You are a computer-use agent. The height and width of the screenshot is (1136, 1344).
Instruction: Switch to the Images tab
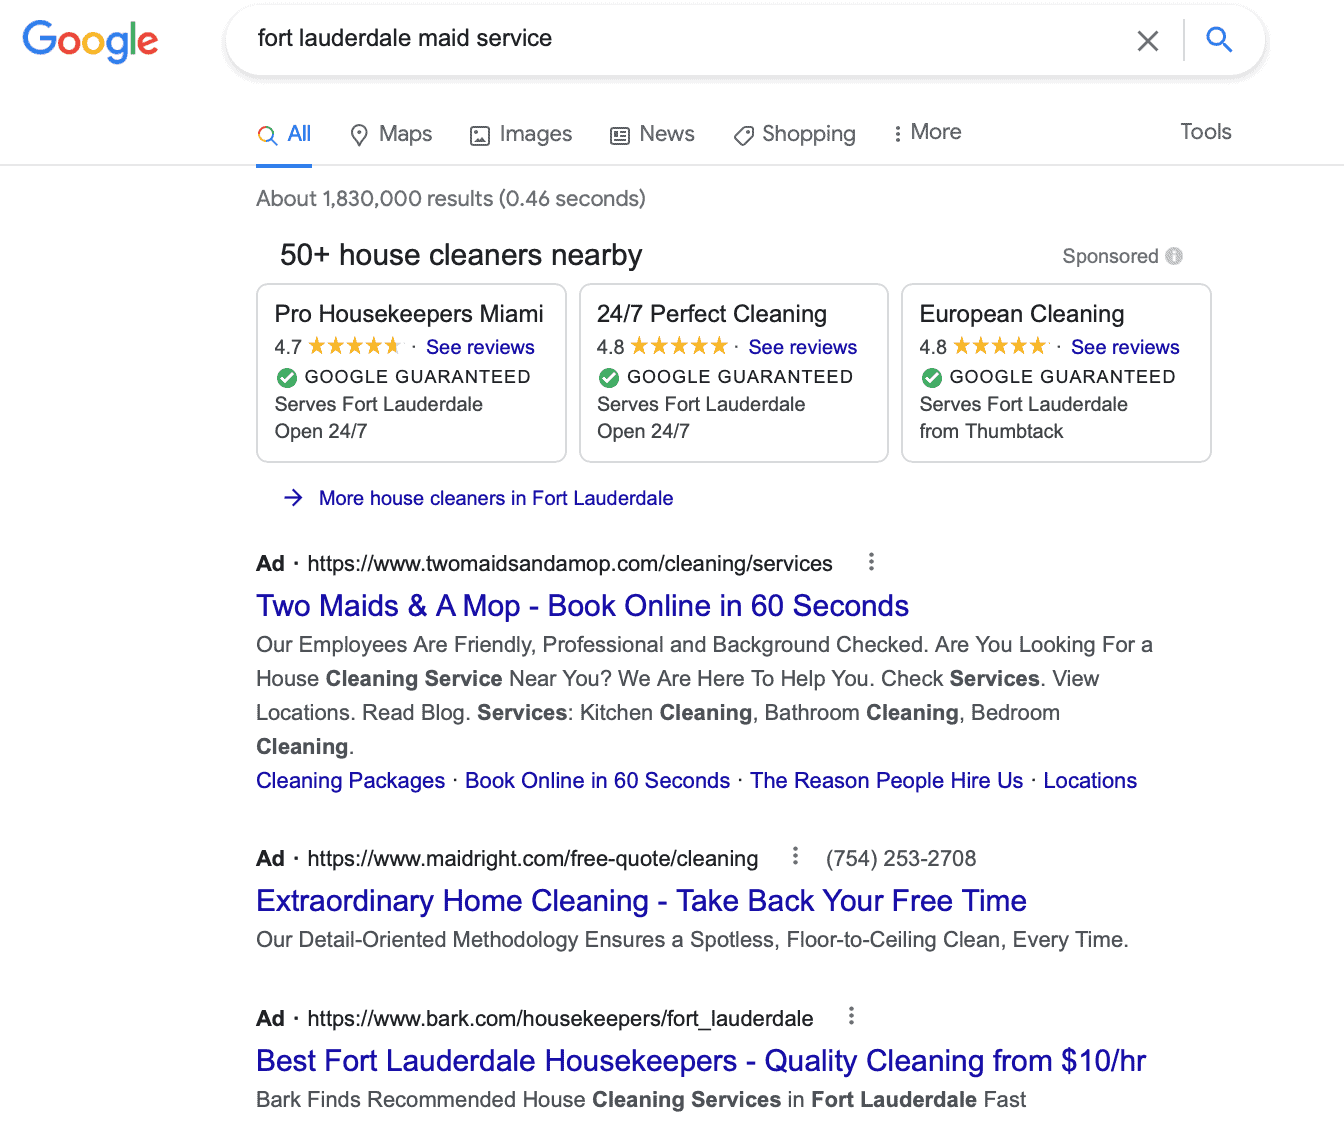point(521,134)
